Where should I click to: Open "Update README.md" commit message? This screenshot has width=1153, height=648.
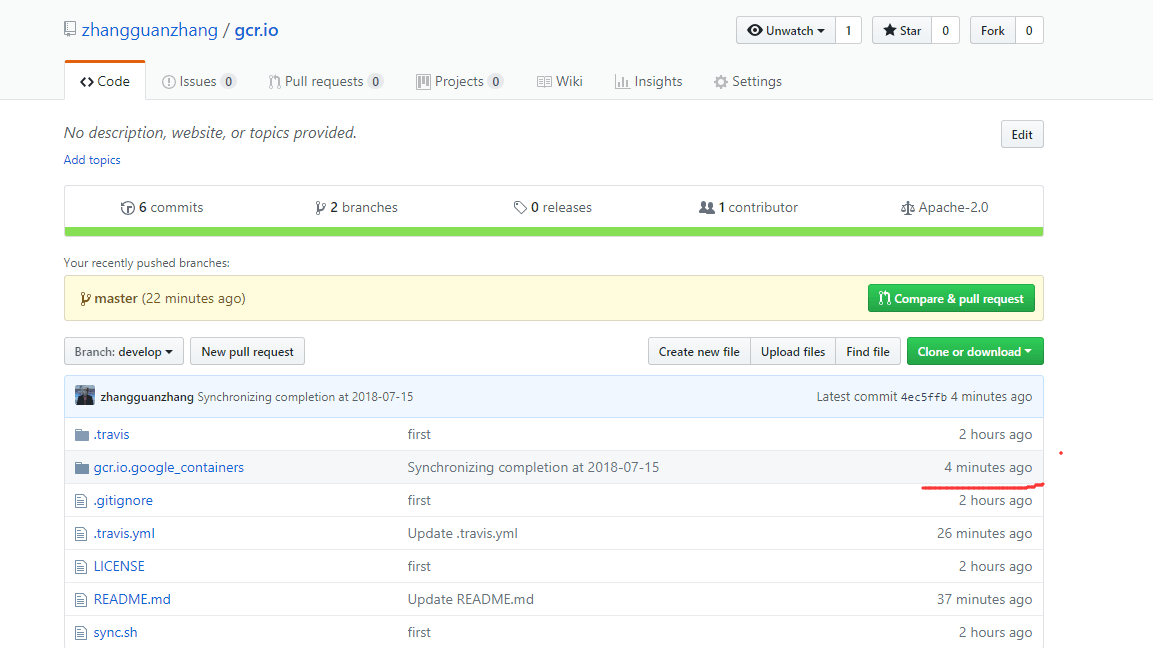click(471, 600)
